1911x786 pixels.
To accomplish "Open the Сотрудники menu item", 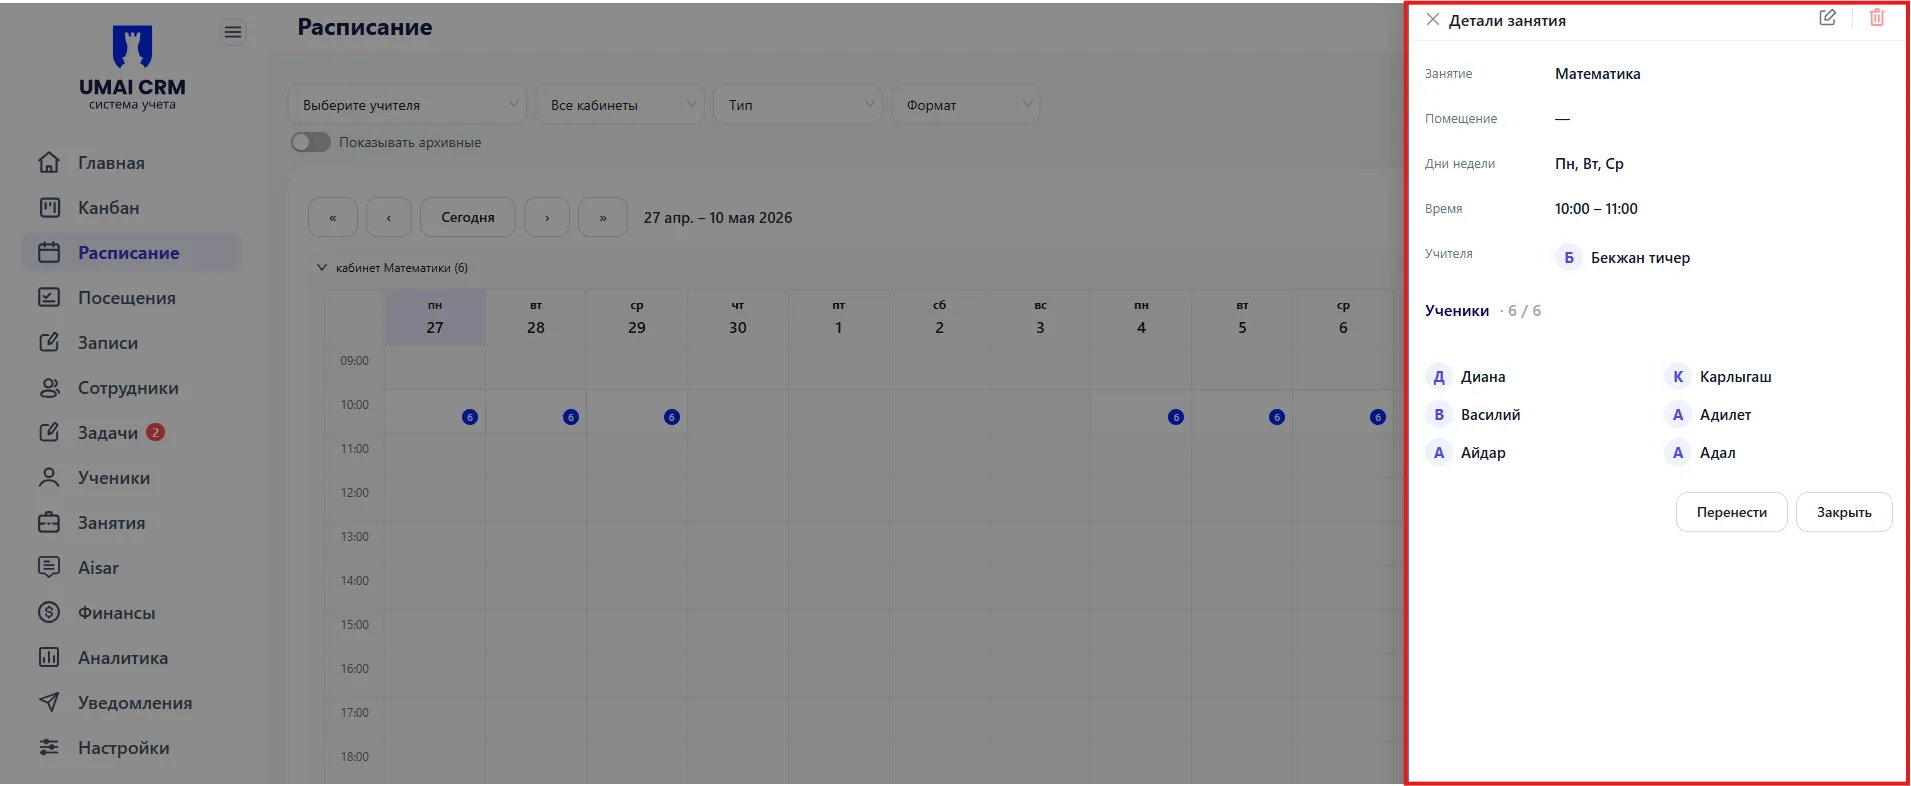I will [x=132, y=387].
